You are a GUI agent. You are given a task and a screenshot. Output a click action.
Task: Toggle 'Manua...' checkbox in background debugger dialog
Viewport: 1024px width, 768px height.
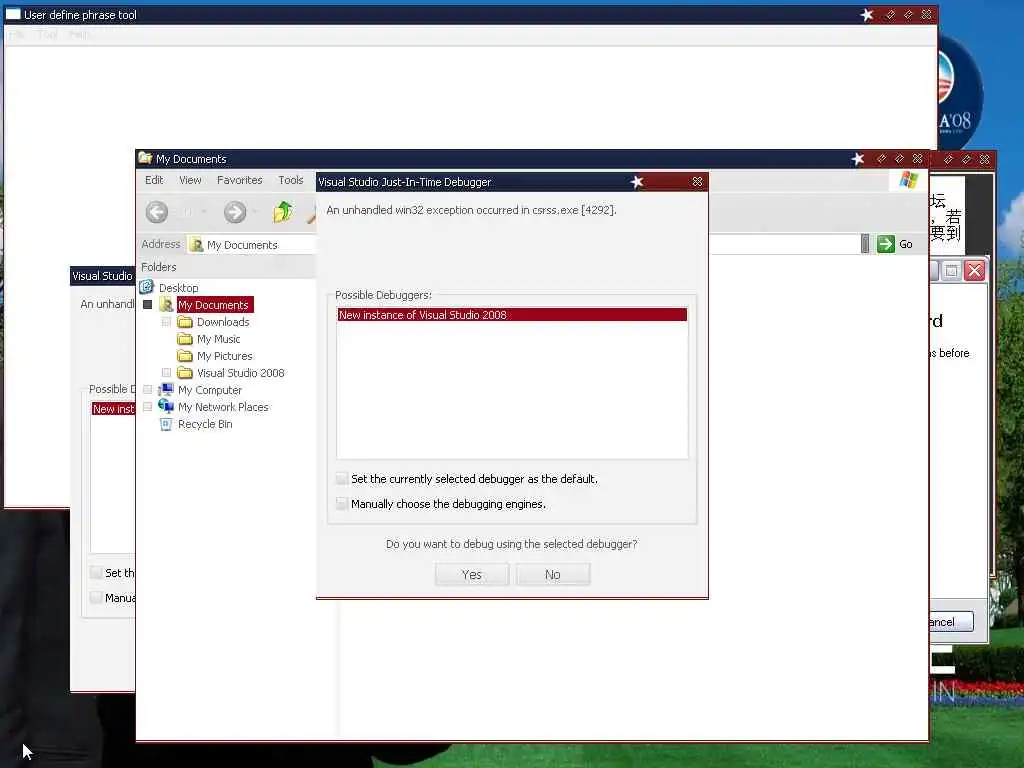pyautogui.click(x=96, y=598)
